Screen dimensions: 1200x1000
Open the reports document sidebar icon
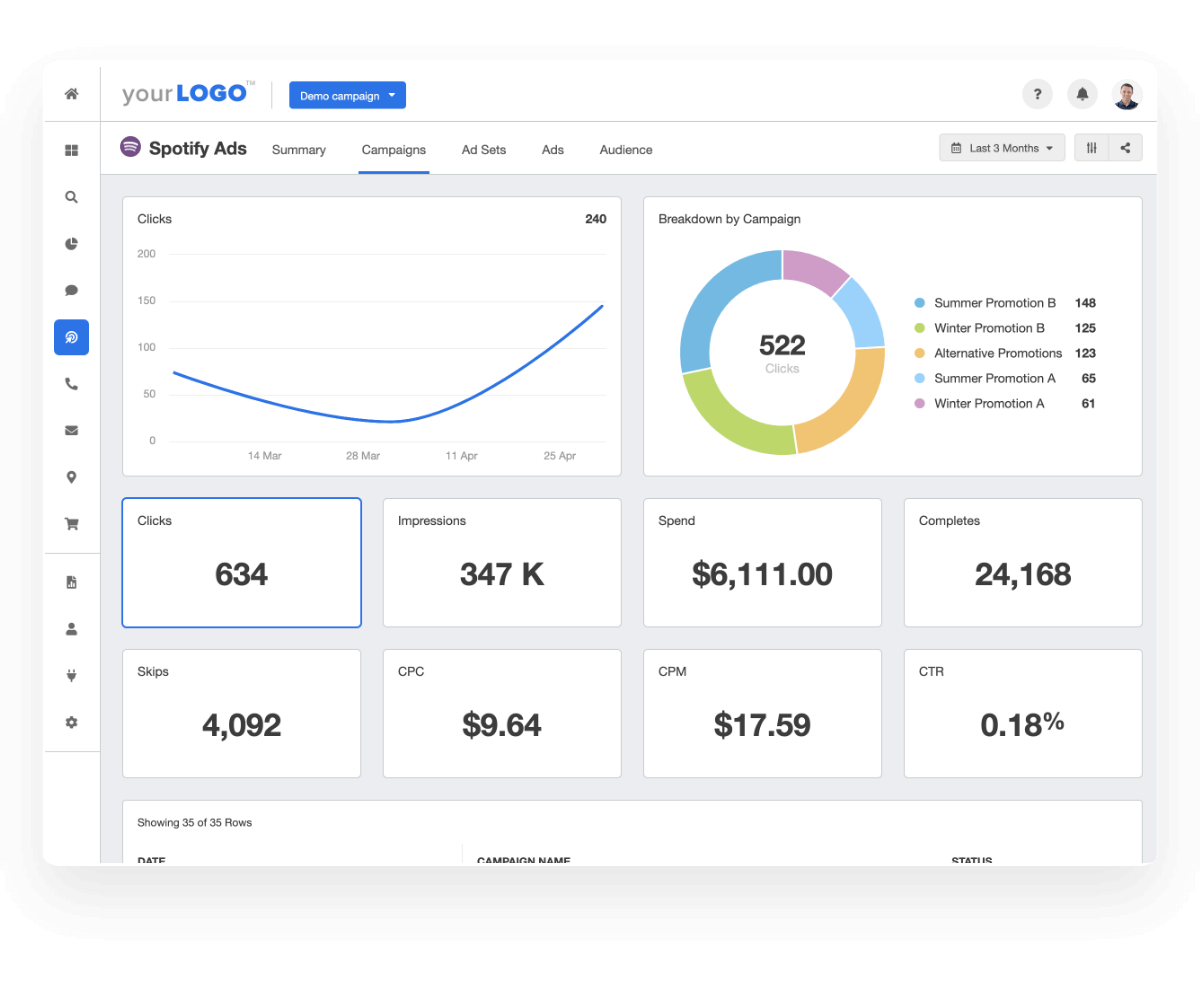(x=71, y=582)
